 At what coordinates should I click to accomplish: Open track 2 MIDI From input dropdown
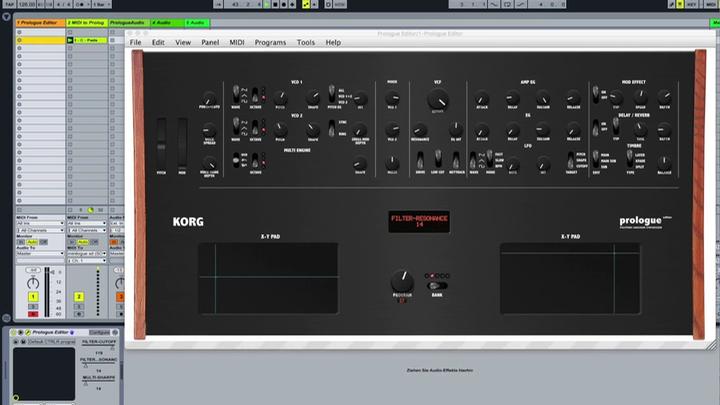point(87,224)
